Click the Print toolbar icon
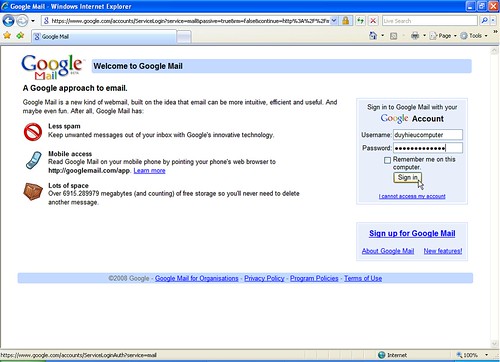Viewport: 500px width, 362px height. [x=415, y=35]
